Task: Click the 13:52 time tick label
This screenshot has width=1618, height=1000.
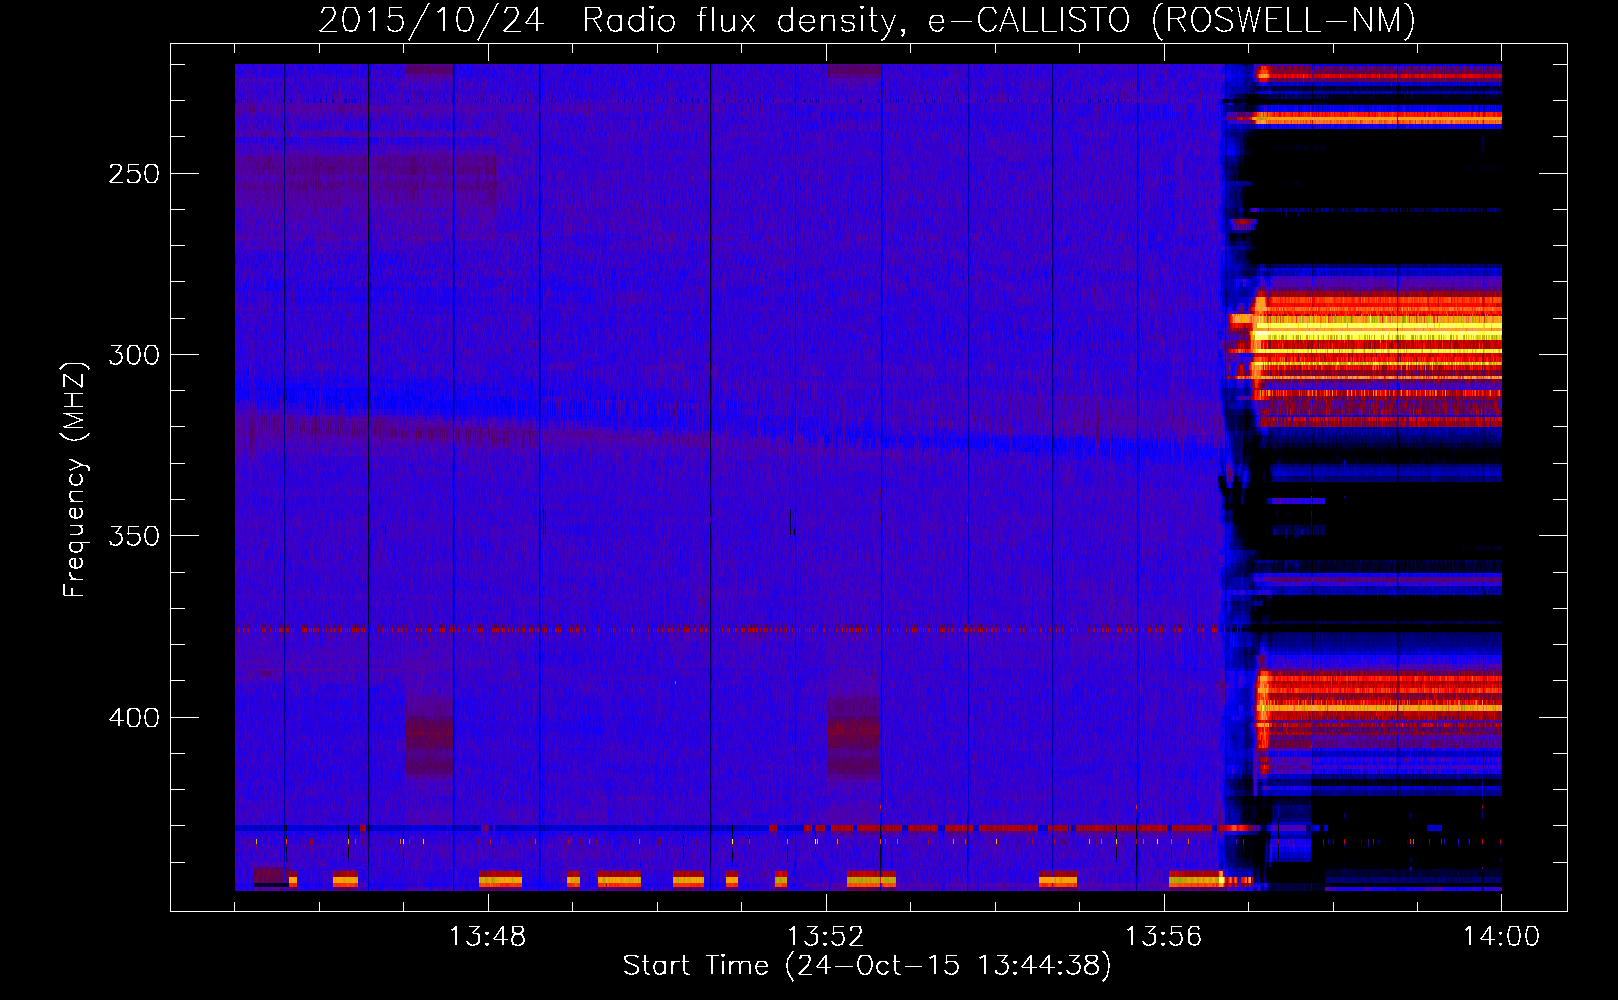Action: pos(825,937)
